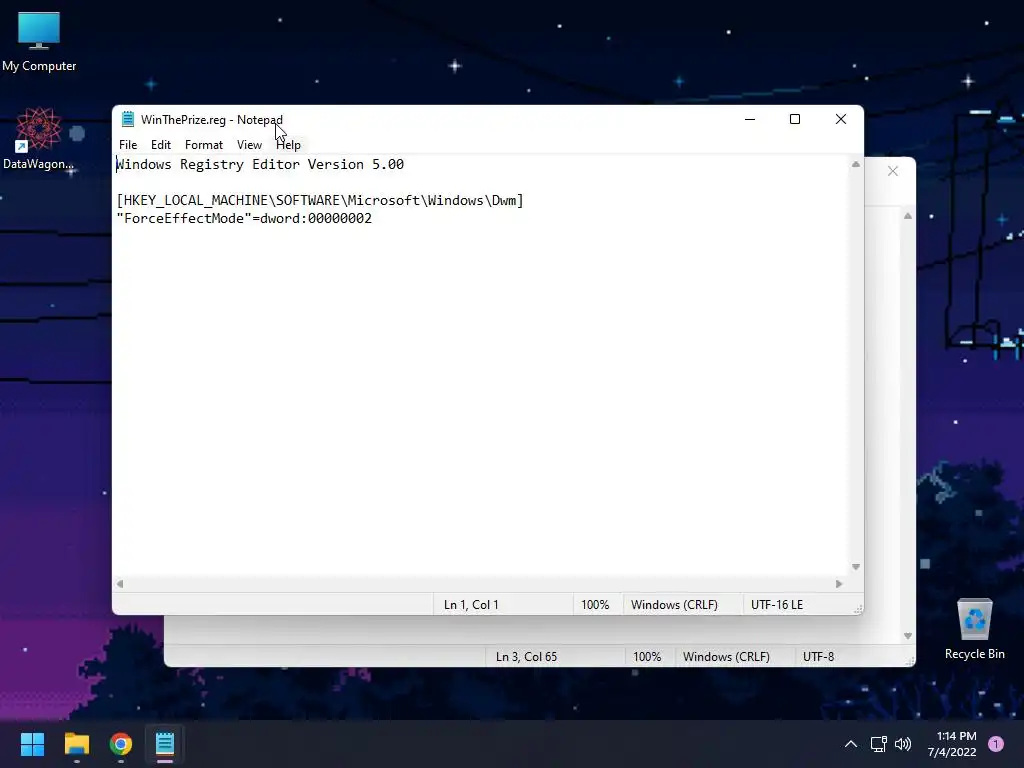Open the Edit menu
This screenshot has height=768, width=1024.
point(161,145)
